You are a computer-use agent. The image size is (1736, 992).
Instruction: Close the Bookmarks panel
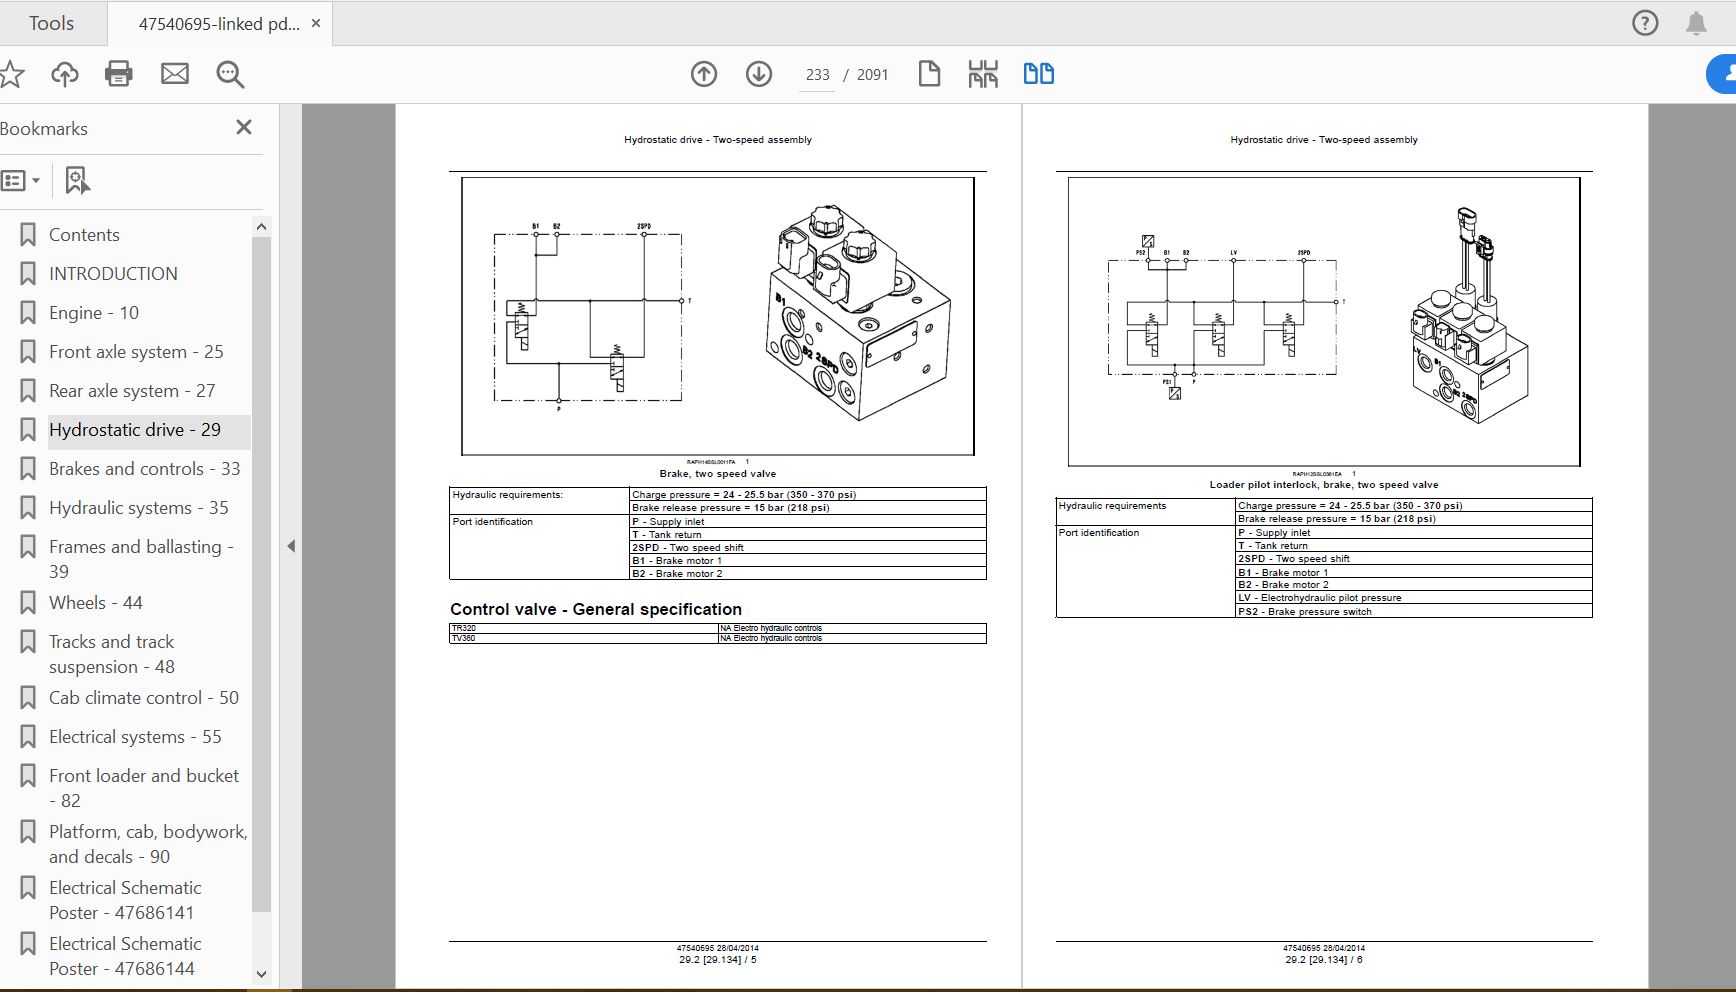(243, 128)
